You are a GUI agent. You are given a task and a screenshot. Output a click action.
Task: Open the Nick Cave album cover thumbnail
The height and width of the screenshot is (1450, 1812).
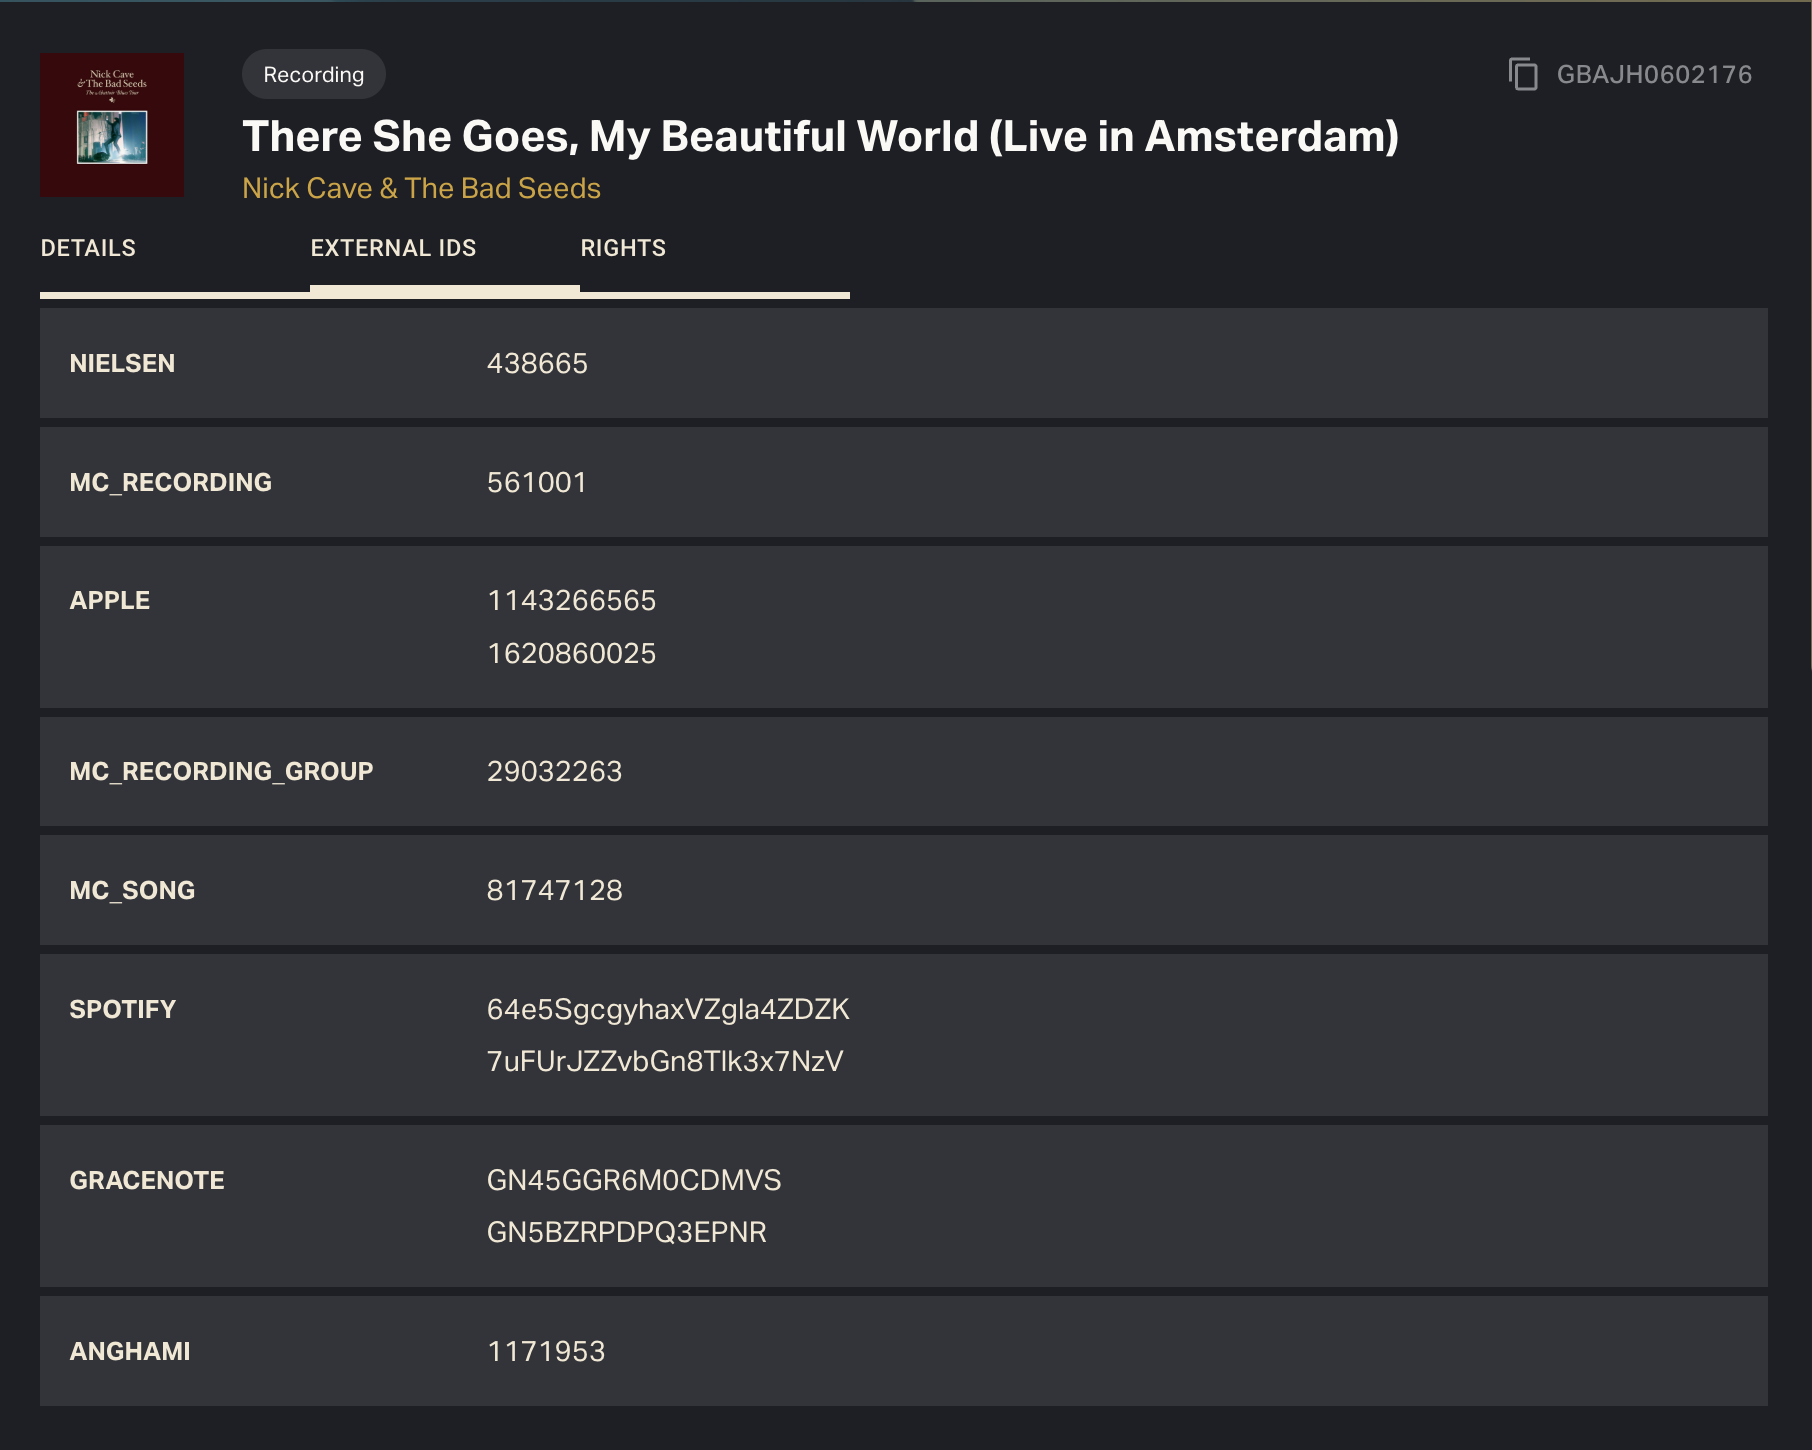pyautogui.click(x=112, y=125)
